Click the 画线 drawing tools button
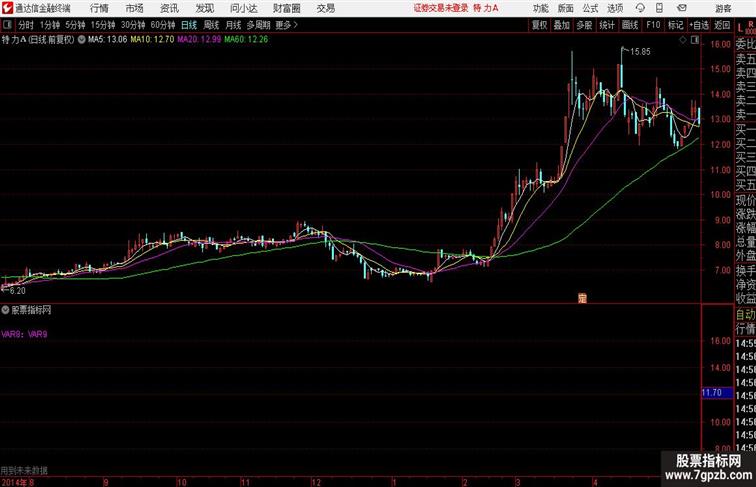756x487 pixels. [x=630, y=25]
